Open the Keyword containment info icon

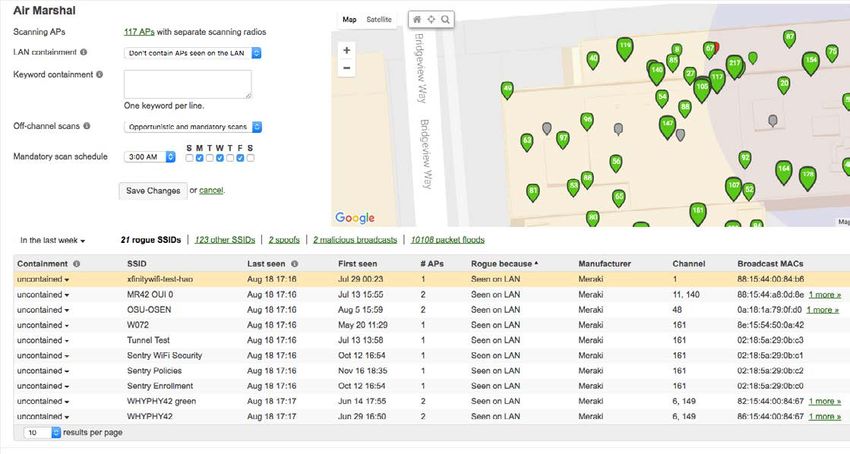coord(99,74)
